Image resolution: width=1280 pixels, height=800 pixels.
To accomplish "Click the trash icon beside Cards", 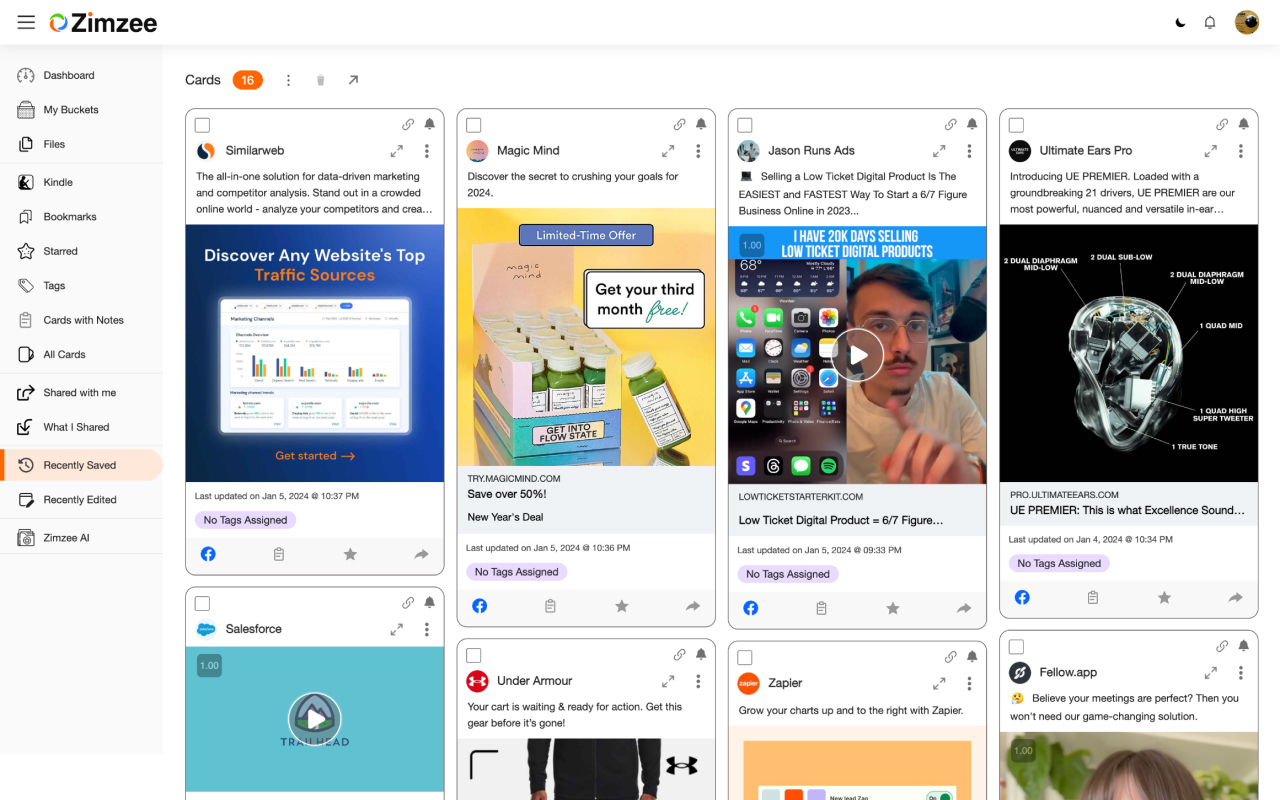I will coord(320,80).
